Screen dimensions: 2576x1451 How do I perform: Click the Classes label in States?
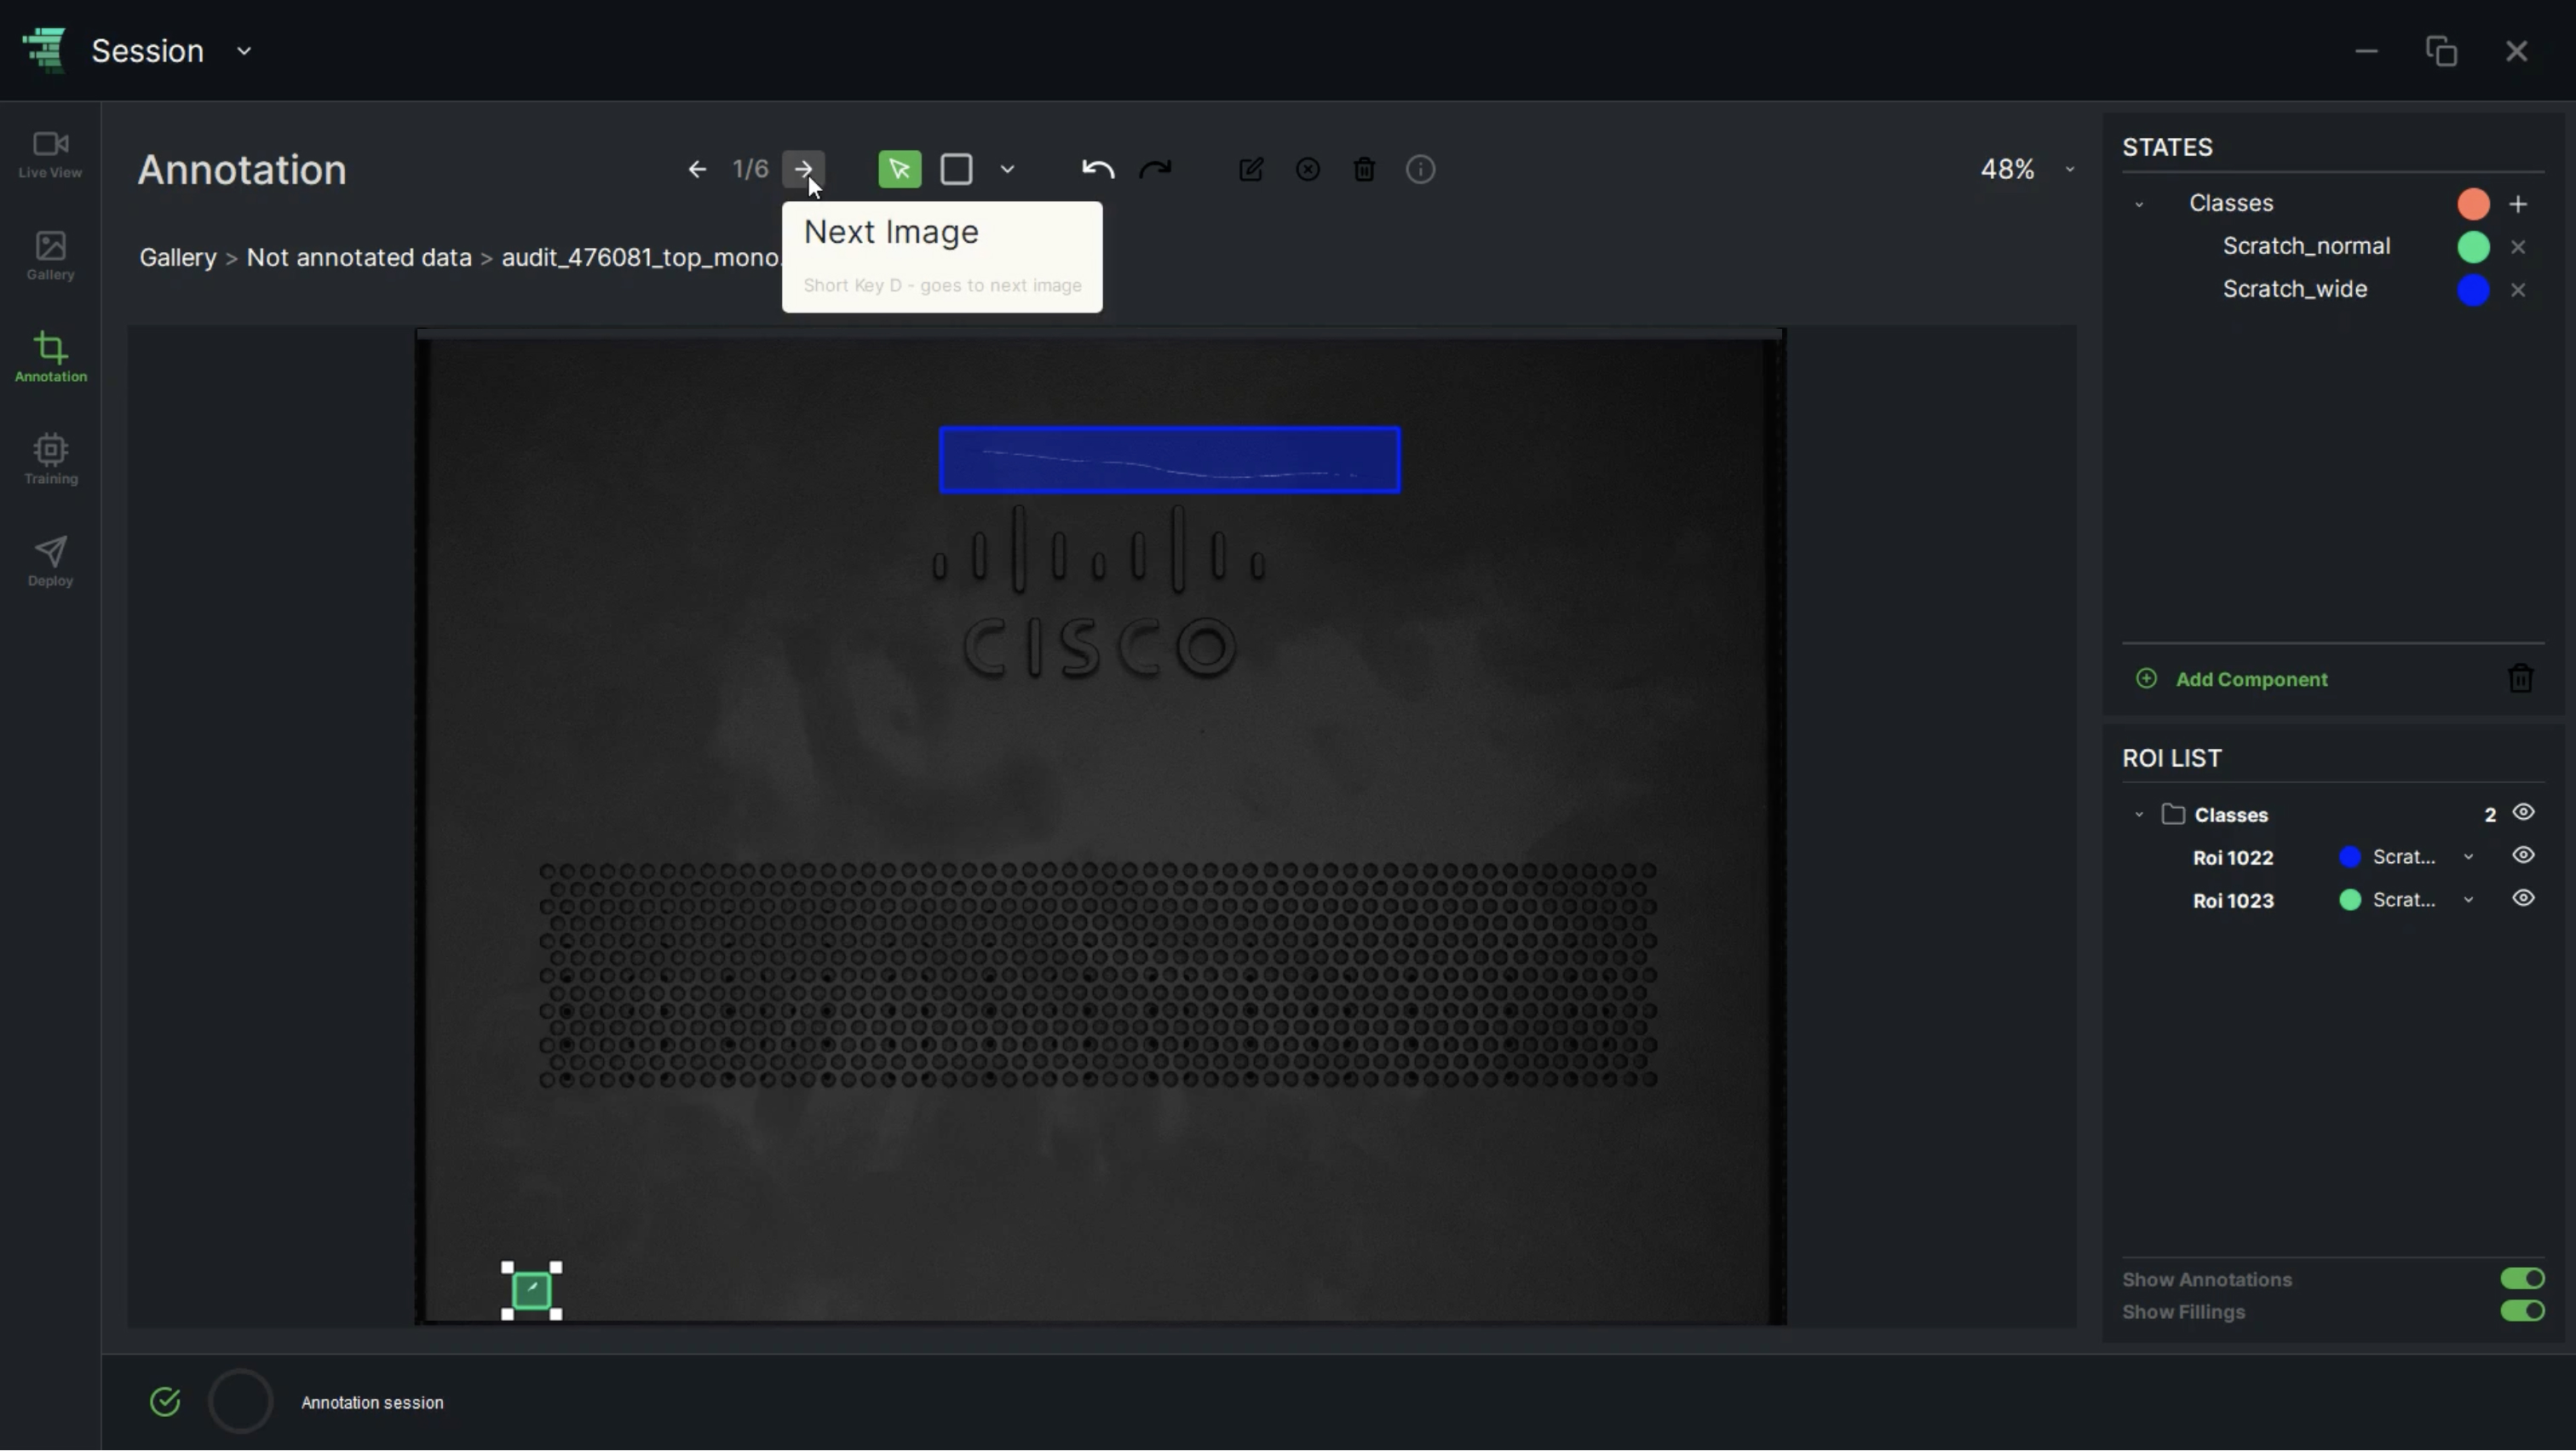coord(2231,203)
